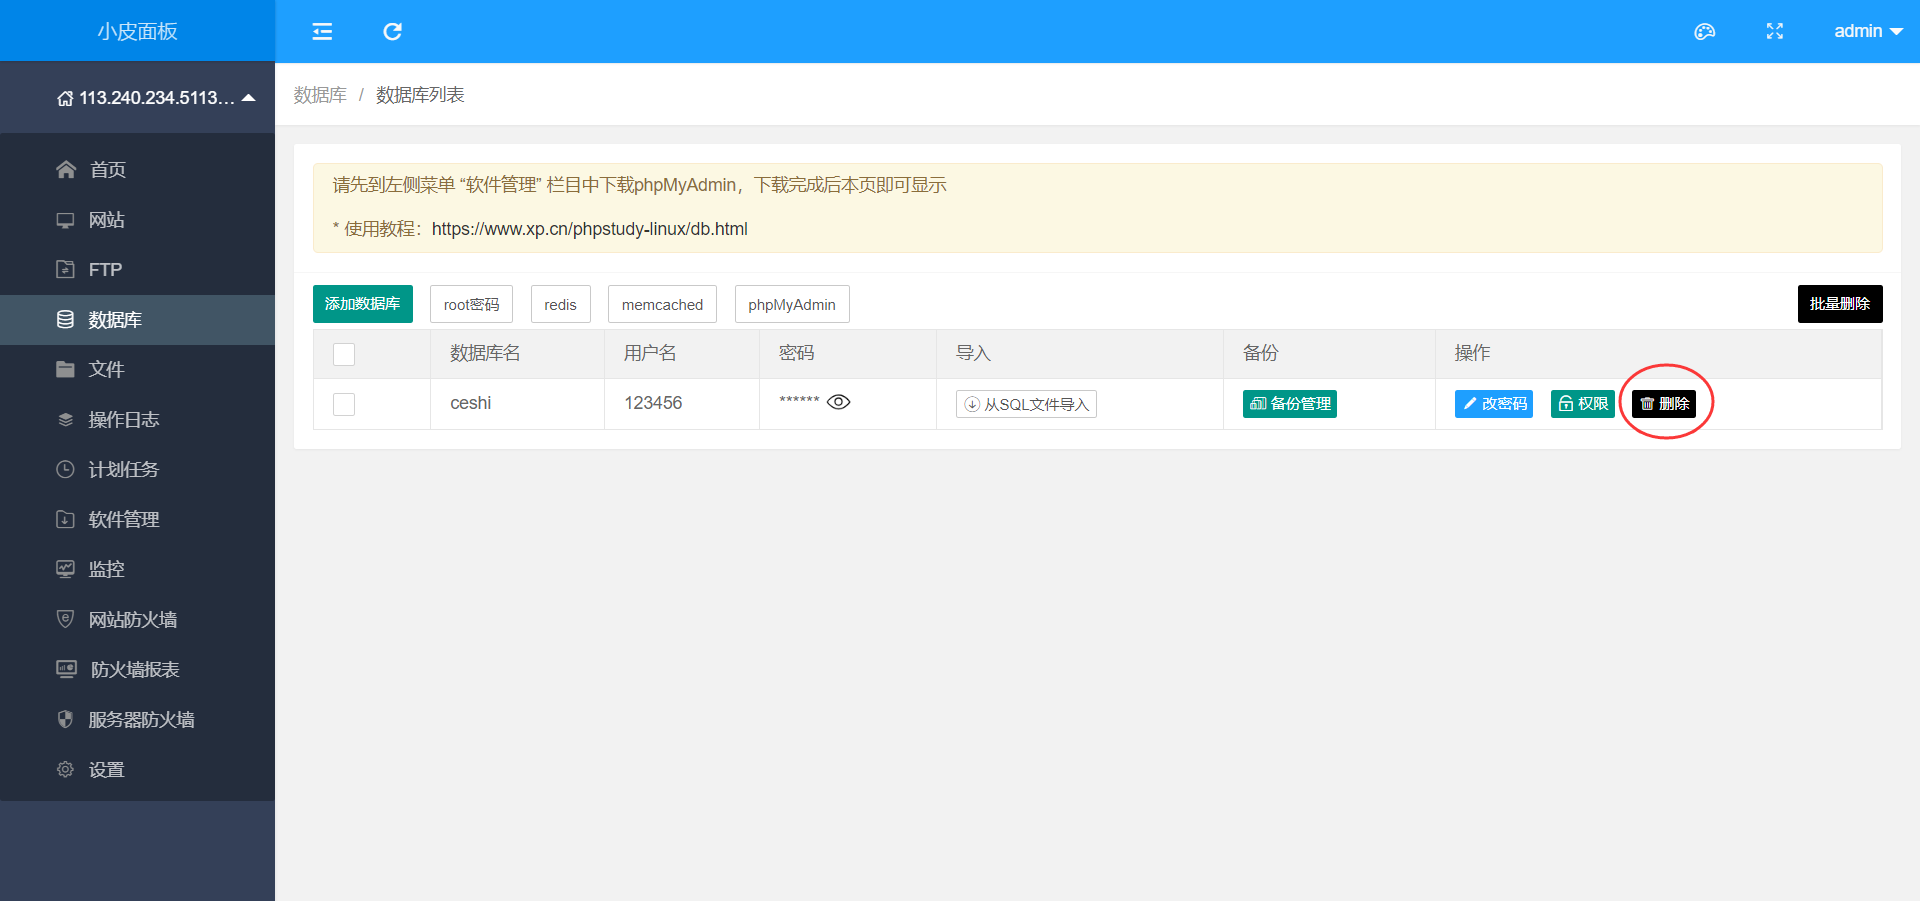1920x901 pixels.
Task: Open 计划任务 in the sidebar
Action: click(137, 470)
